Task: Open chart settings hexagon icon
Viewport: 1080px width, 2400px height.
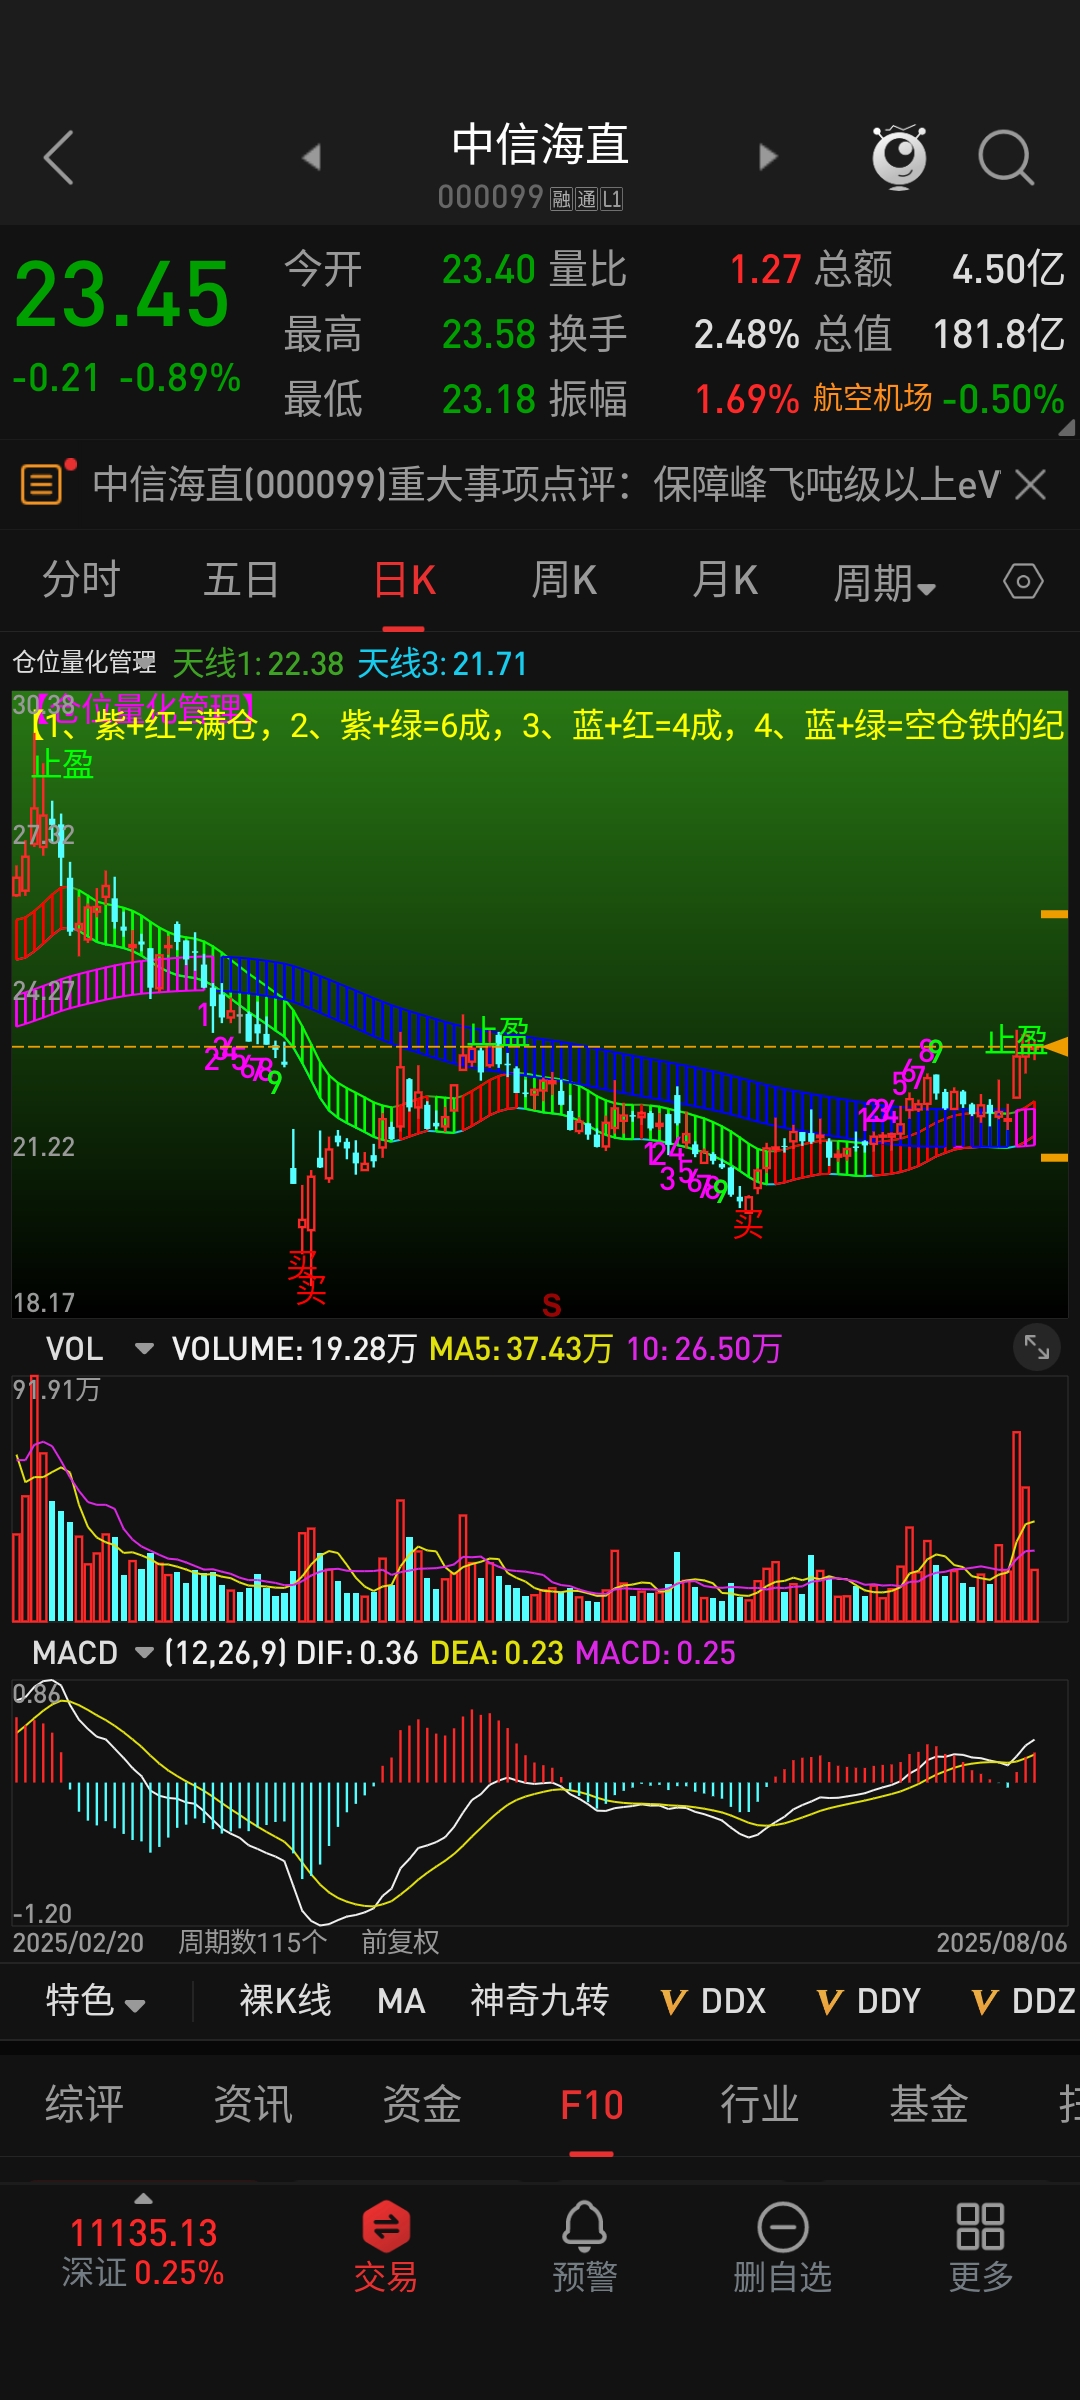Action: point(1023,581)
